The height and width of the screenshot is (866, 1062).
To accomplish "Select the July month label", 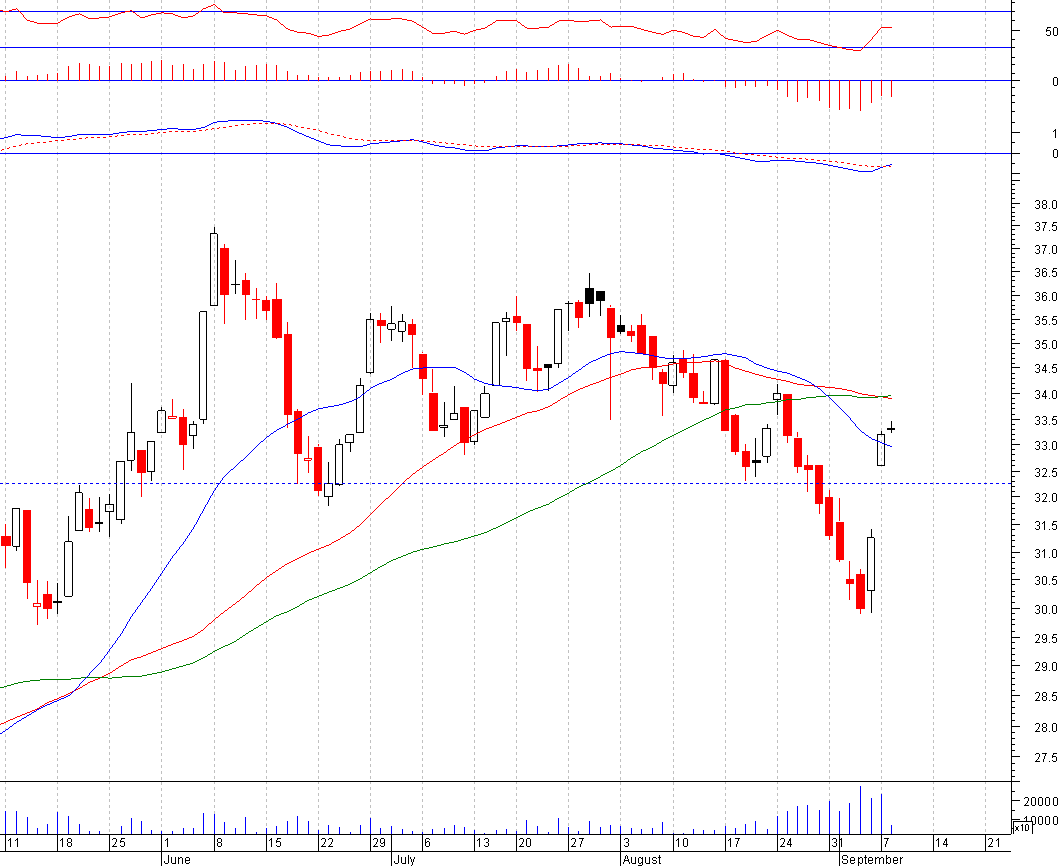I will (404, 860).
